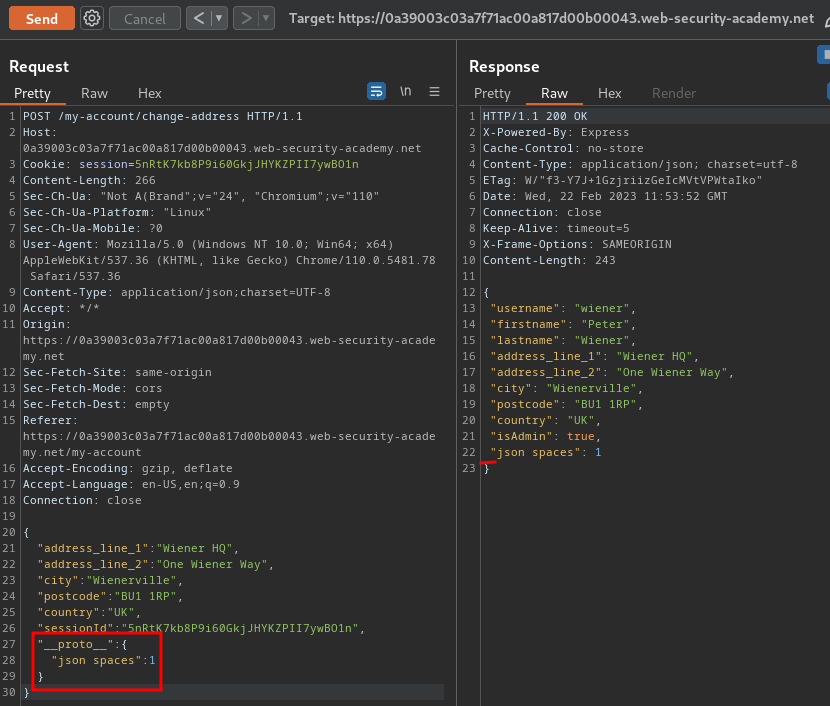Viewport: 830px width, 706px height.
Task: Click HTTP/1.1 200 OK status line
Action: click(x=535, y=116)
